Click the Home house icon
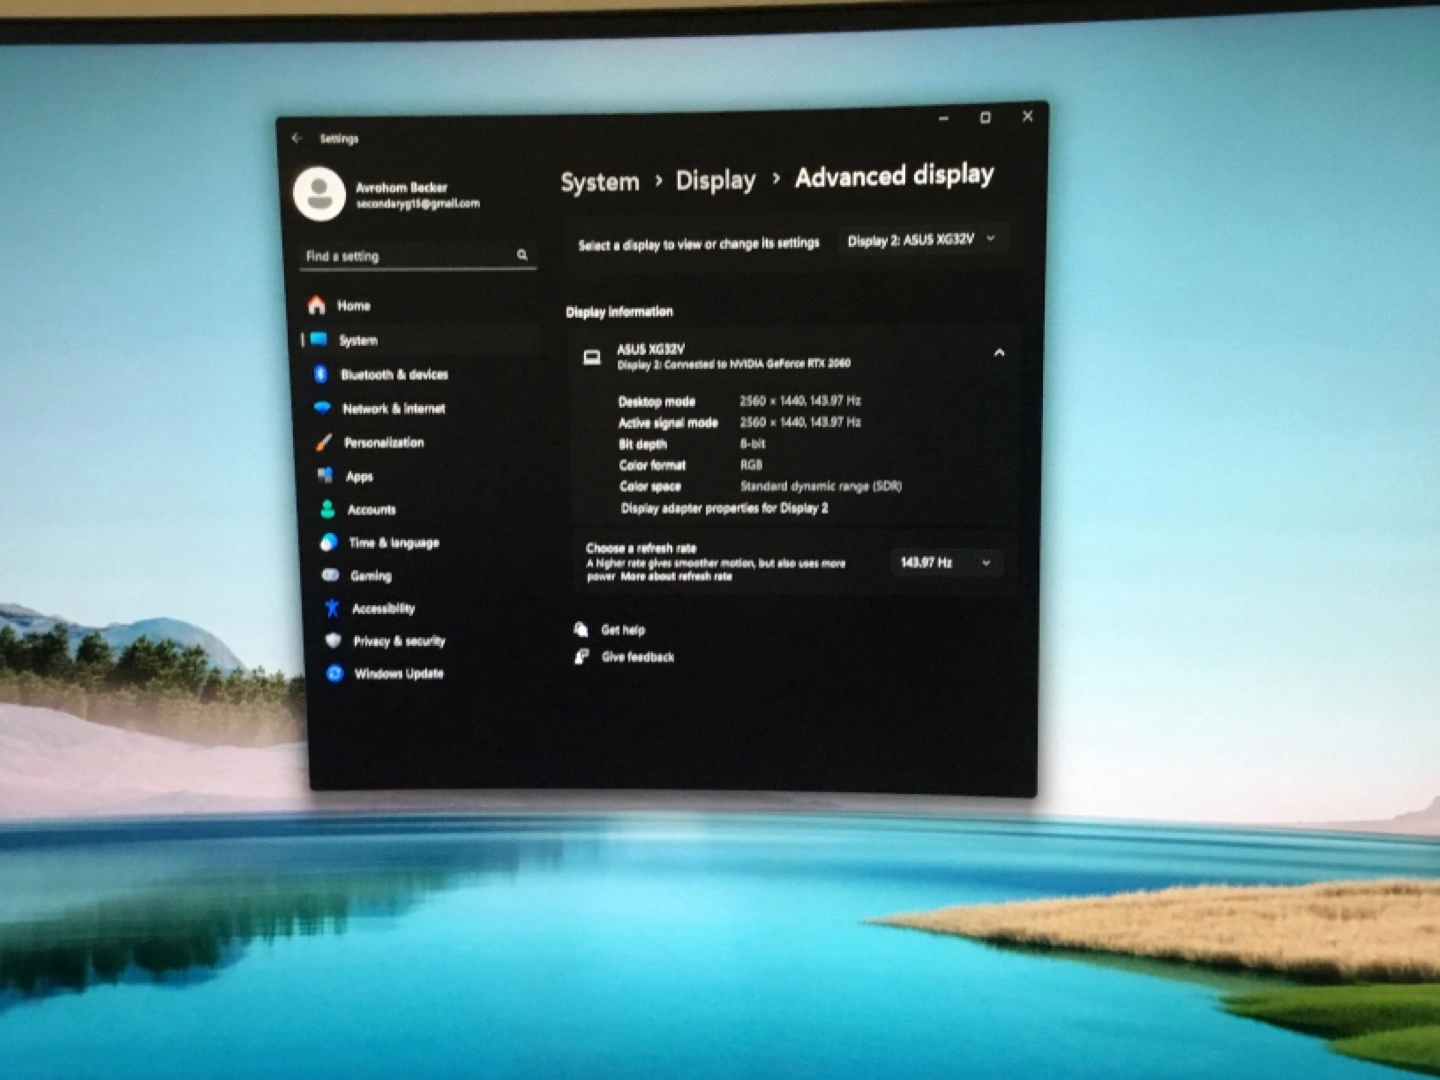The width and height of the screenshot is (1440, 1080). click(x=317, y=305)
